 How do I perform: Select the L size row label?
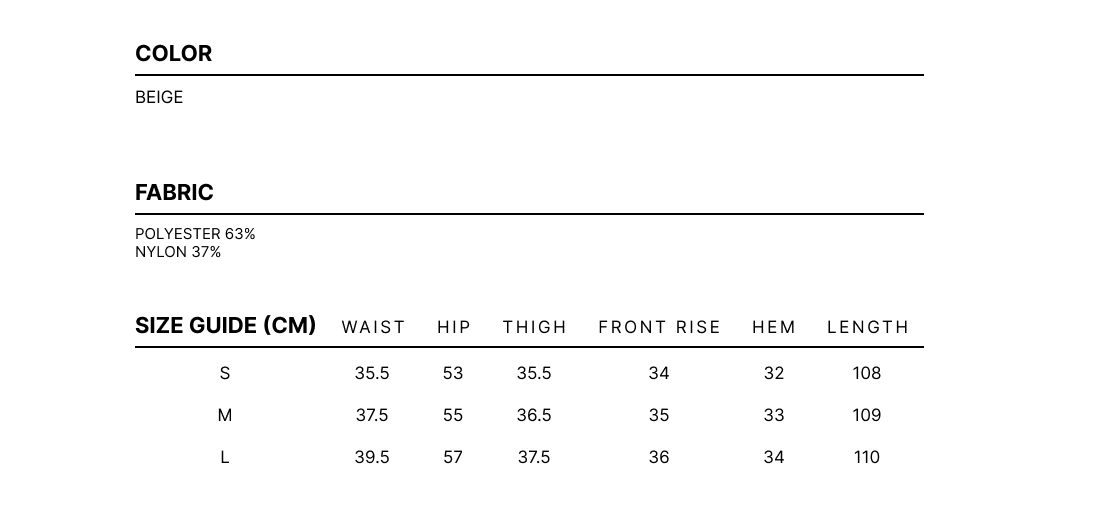225,457
